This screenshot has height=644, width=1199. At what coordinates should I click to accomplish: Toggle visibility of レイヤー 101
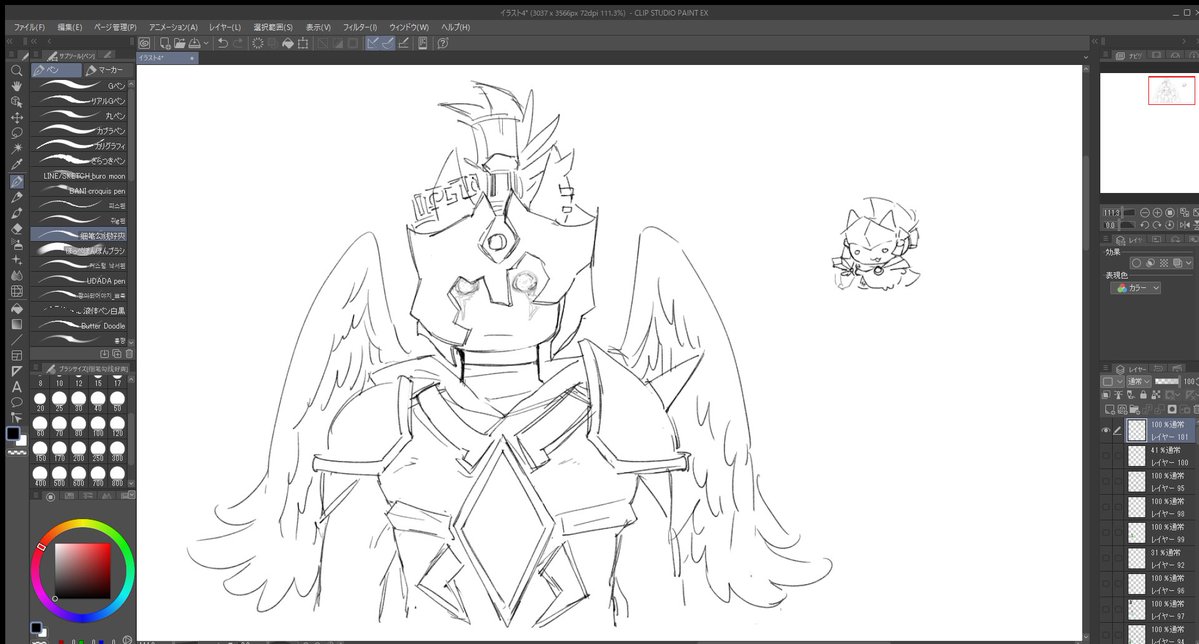coord(1106,431)
